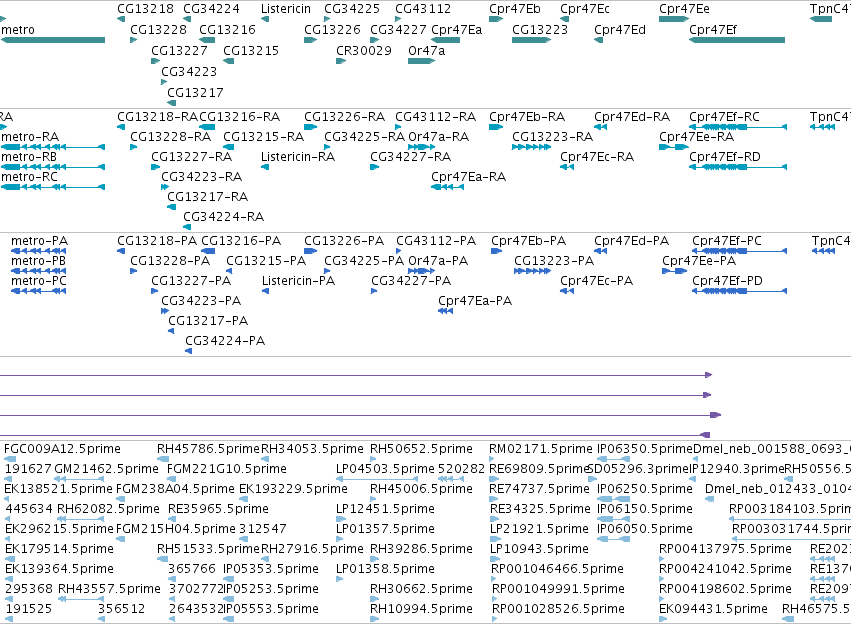Screen dimensions: 851x624
Task: Click the RH43557.5prime EST label
Action: [109, 589]
